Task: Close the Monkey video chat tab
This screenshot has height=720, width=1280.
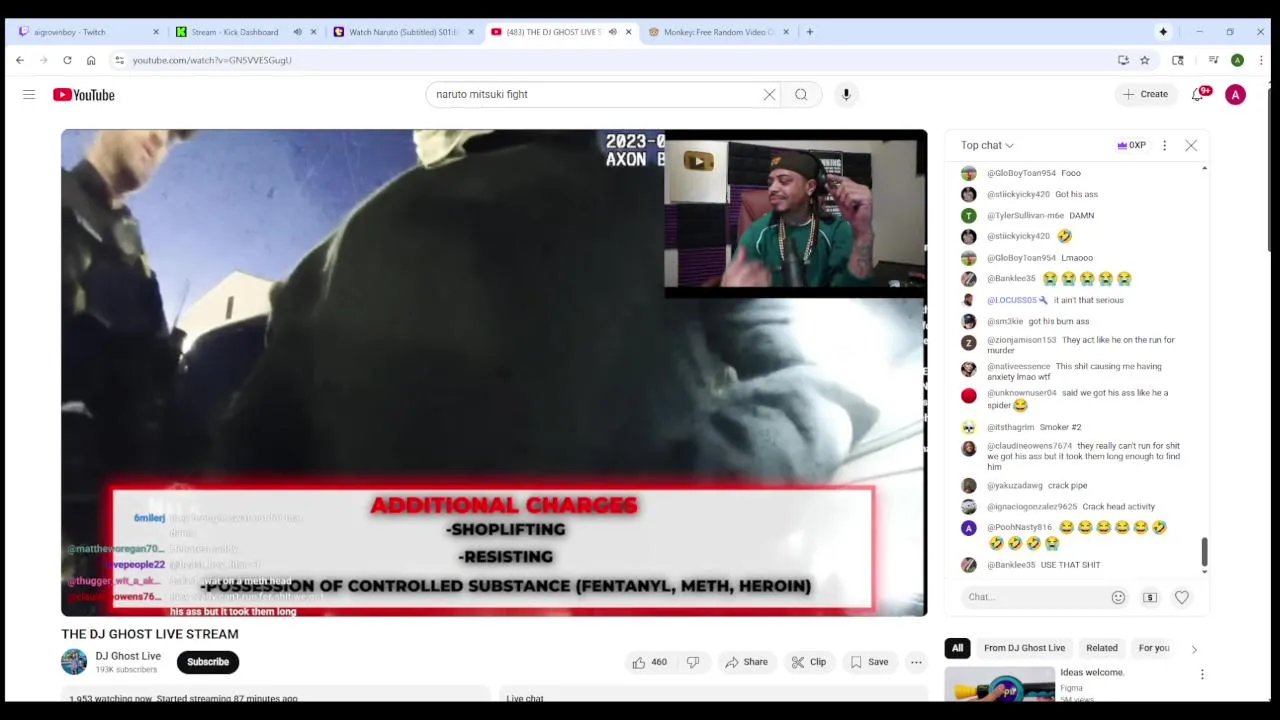Action: 786,32
